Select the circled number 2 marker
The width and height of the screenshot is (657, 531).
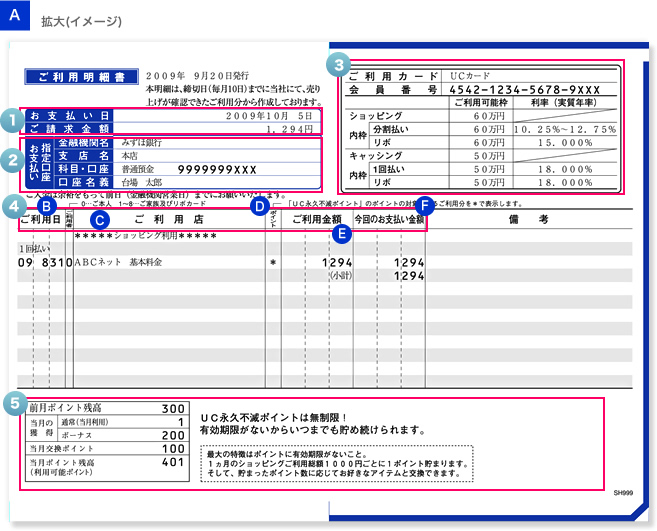tap(12, 157)
